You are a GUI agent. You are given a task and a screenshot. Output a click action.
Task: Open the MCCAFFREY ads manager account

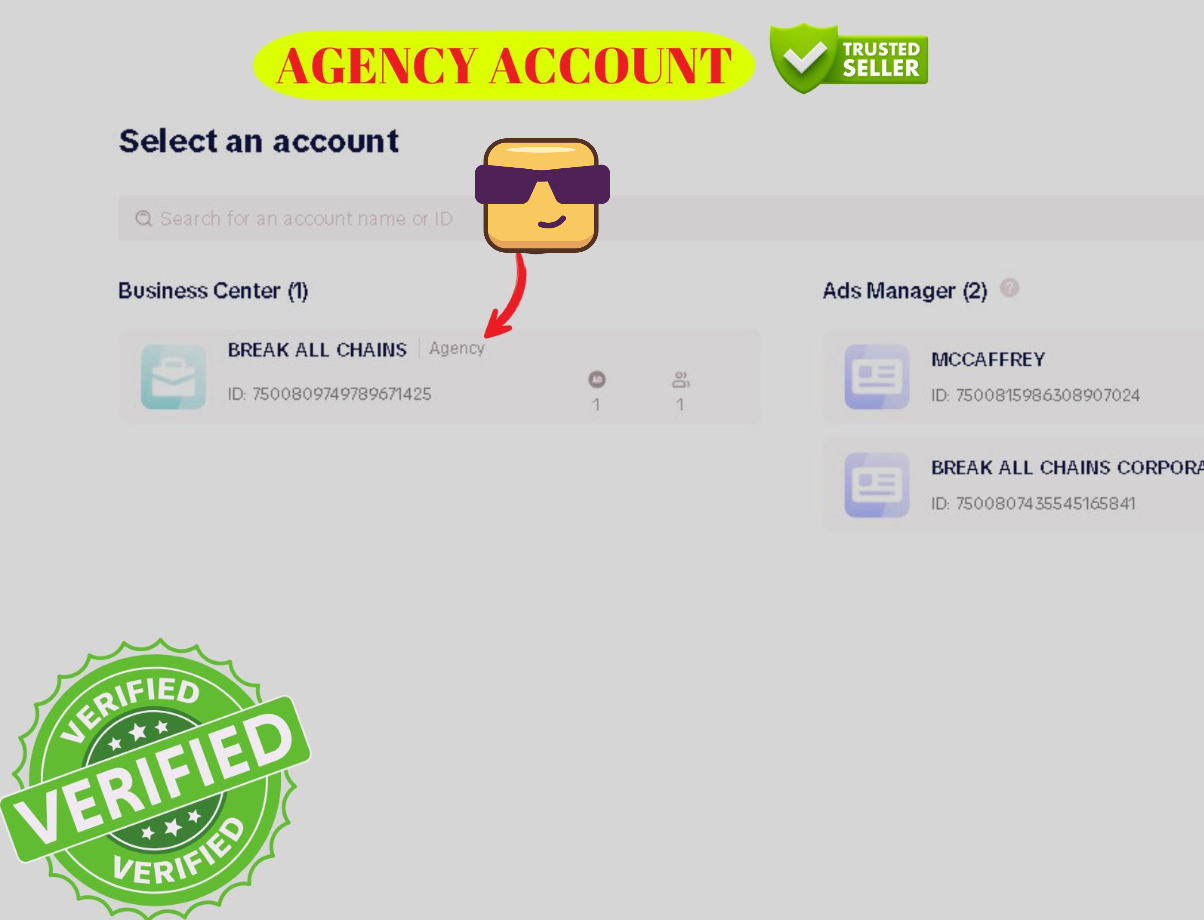pos(1013,377)
